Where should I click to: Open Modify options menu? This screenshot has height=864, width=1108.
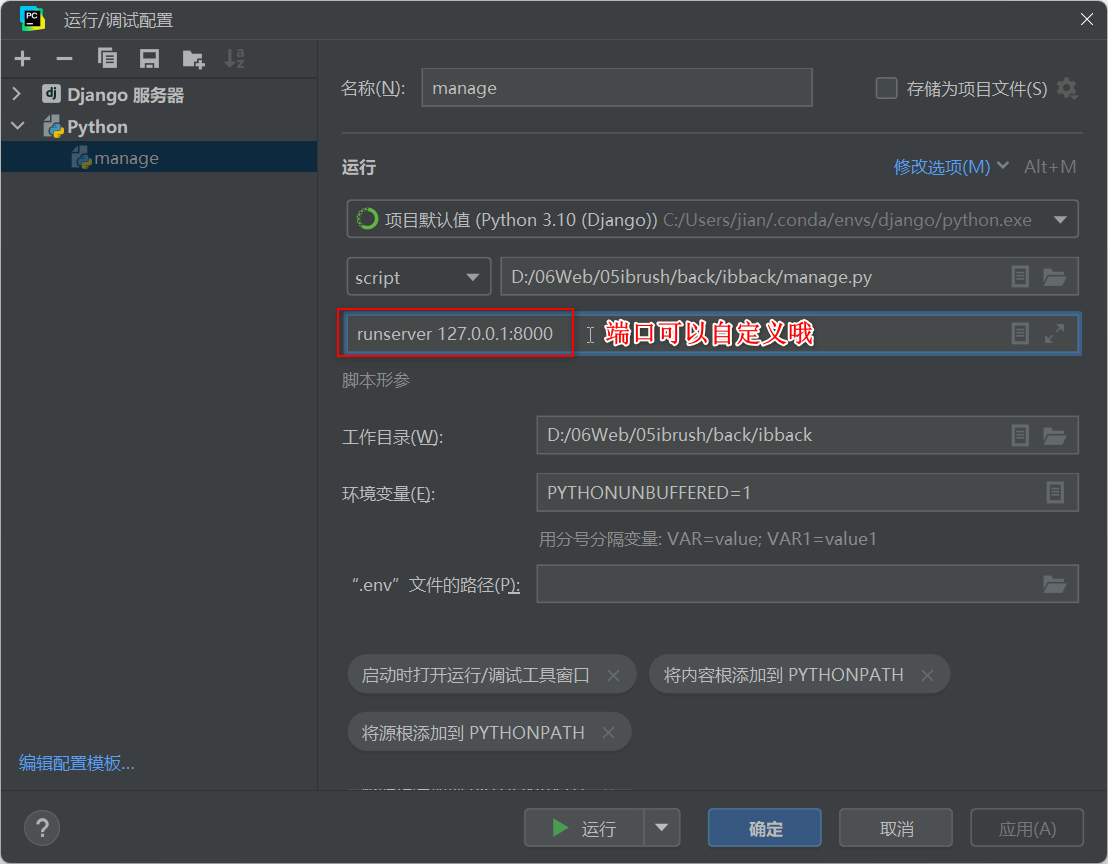pyautogui.click(x=950, y=167)
